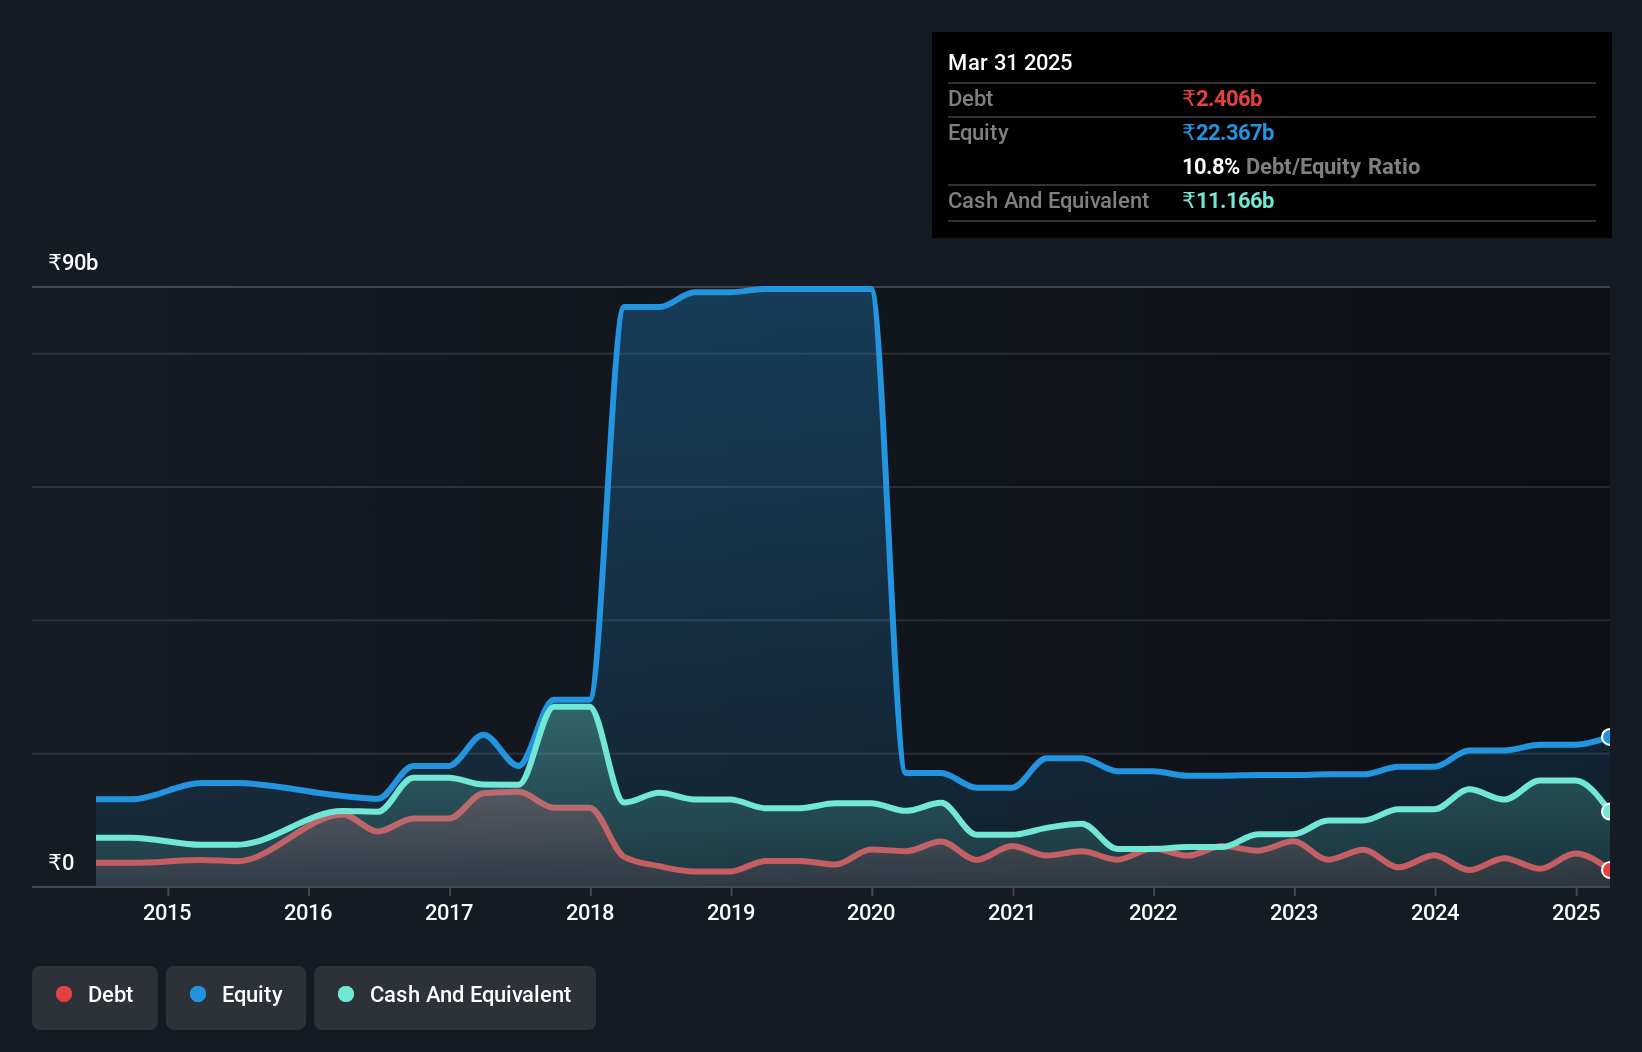Click the ₹0 y-axis label
This screenshot has width=1642, height=1052.
pyautogui.click(x=61, y=862)
